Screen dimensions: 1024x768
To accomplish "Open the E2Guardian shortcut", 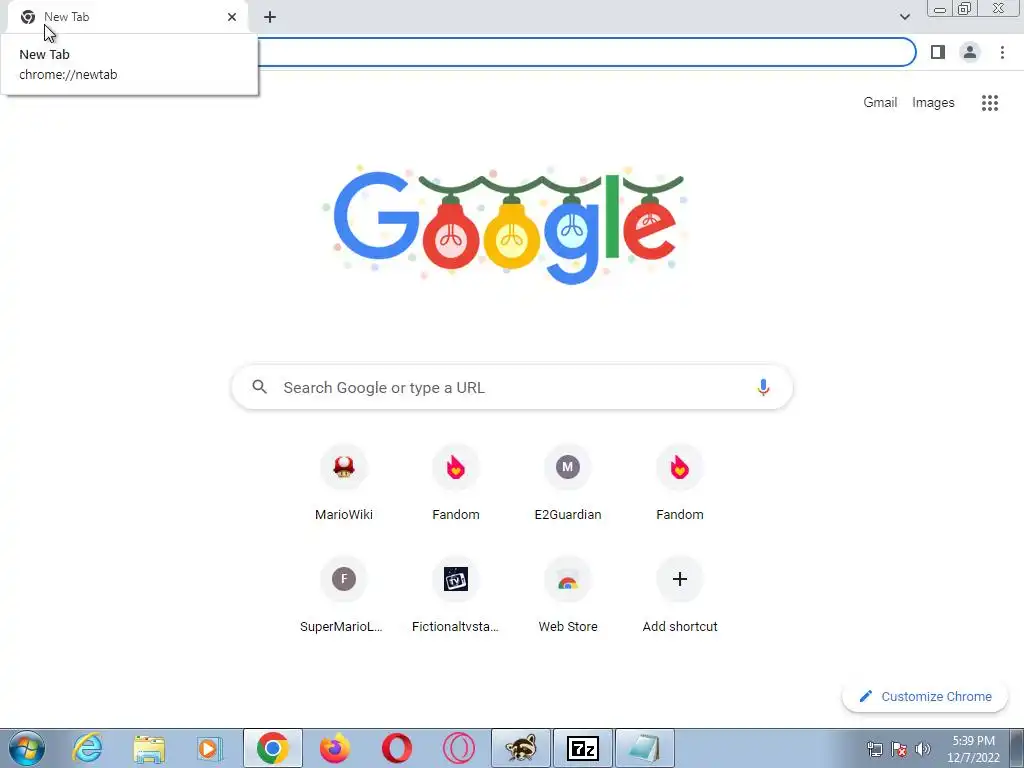I will click(568, 482).
